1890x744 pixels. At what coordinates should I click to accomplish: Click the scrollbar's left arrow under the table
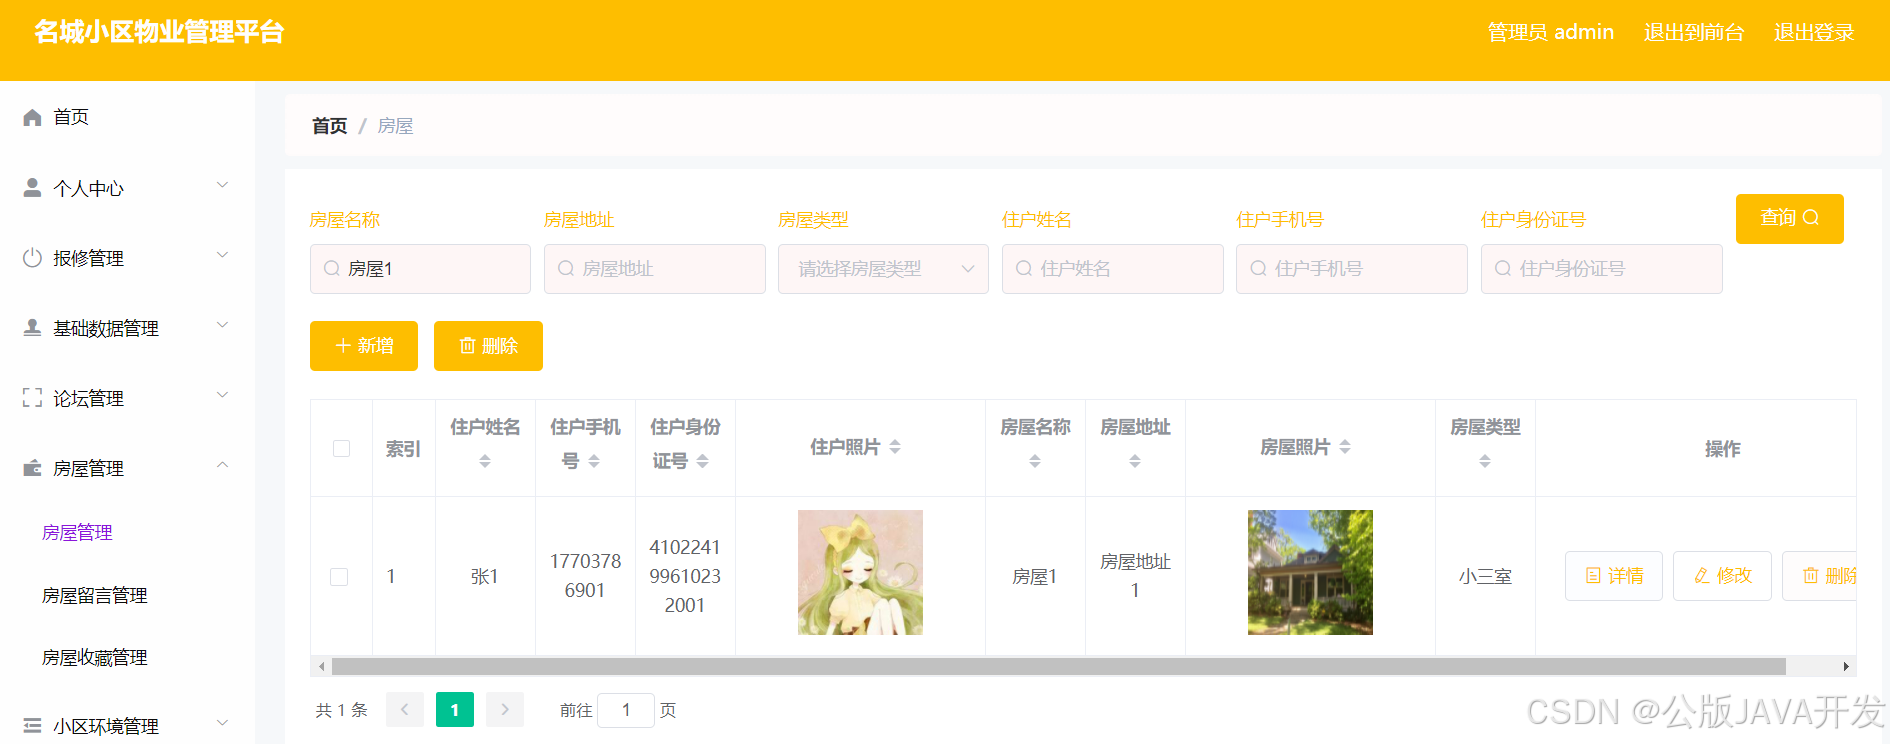point(321,666)
